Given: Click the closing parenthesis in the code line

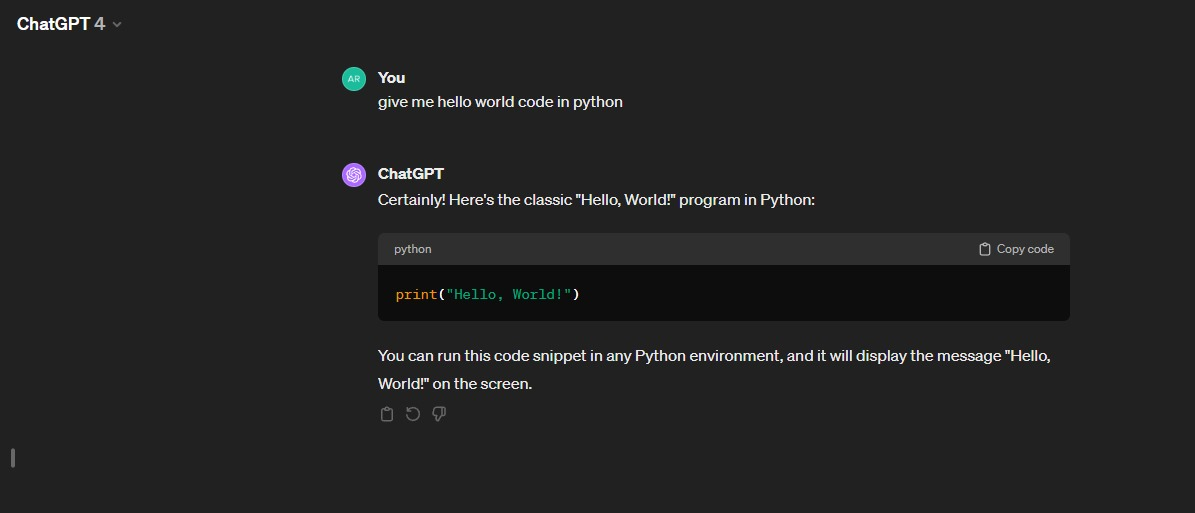Looking at the screenshot, I should (576, 294).
